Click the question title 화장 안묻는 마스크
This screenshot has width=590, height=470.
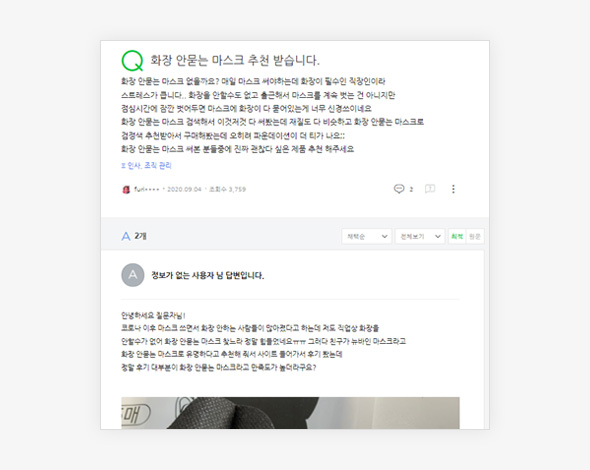click(235, 60)
